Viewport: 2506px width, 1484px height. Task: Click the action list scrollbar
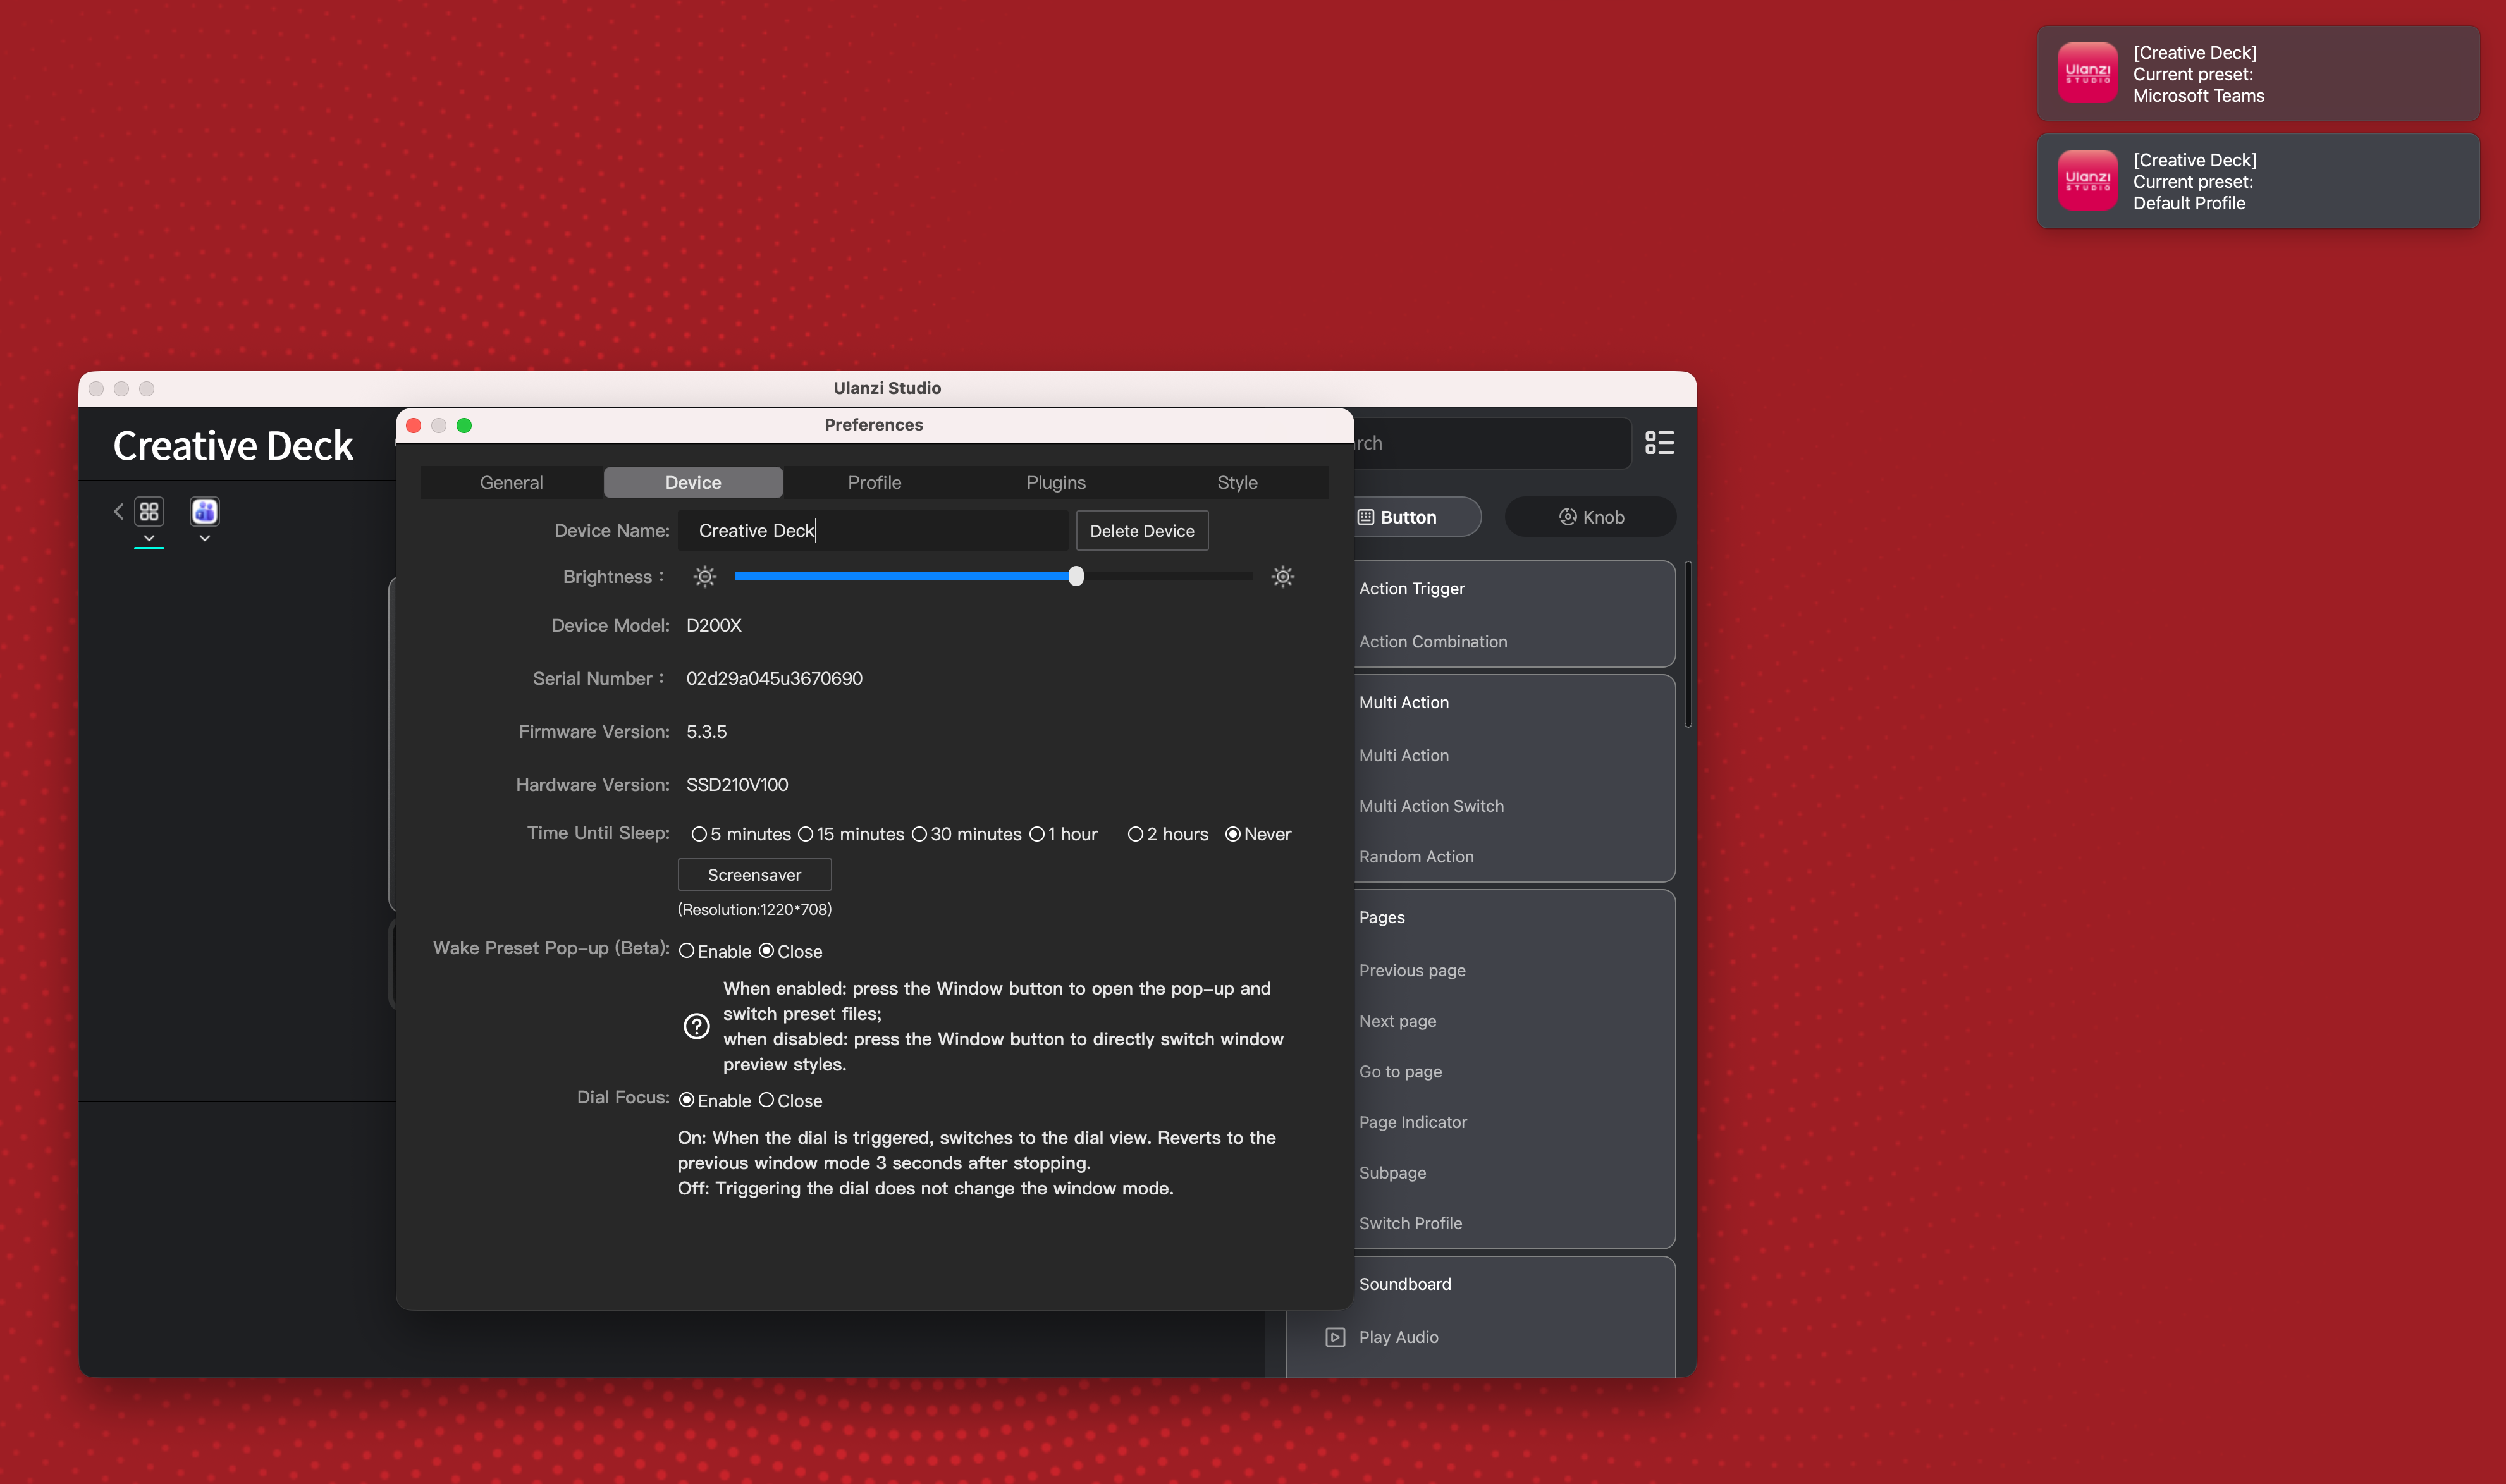(1688, 645)
